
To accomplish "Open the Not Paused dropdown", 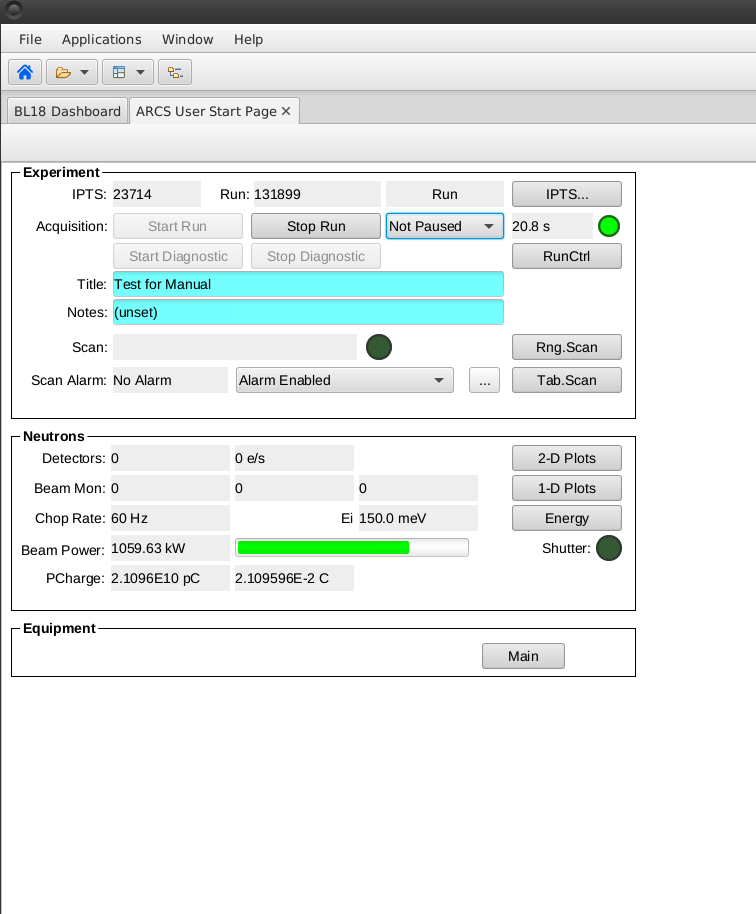I will tap(444, 226).
